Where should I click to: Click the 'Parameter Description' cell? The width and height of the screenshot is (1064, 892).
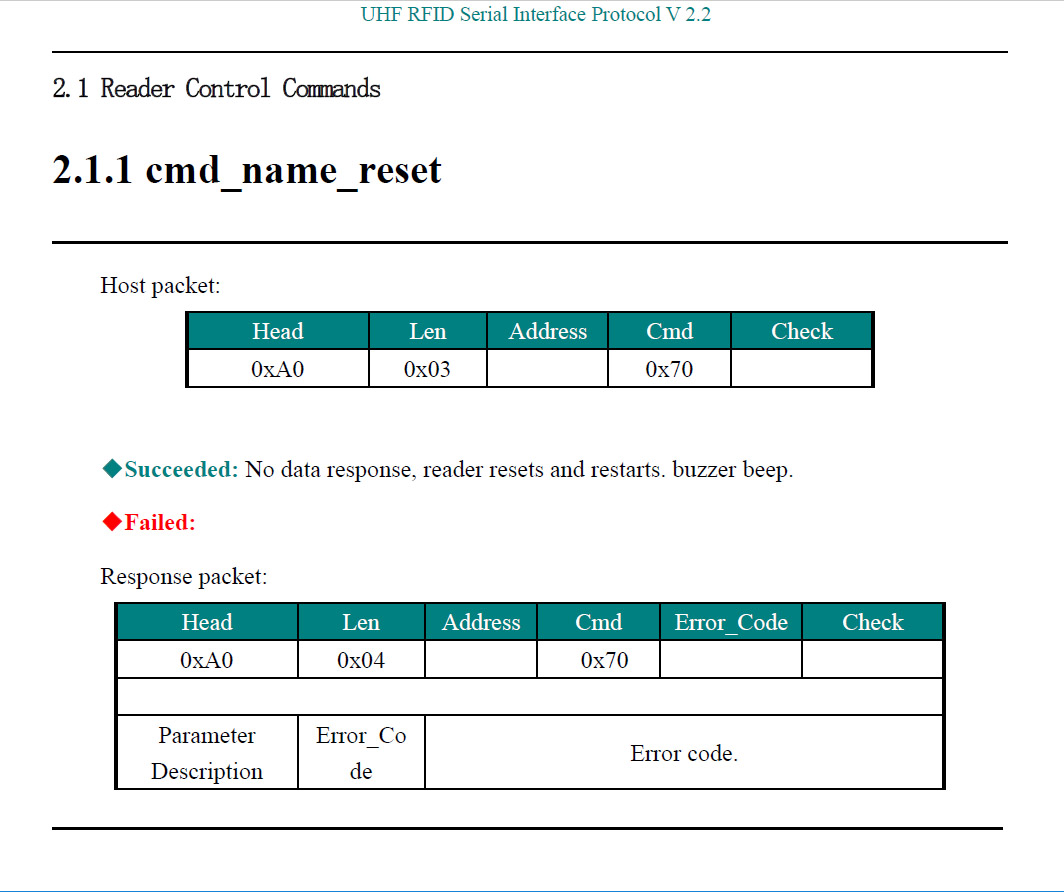[207, 753]
